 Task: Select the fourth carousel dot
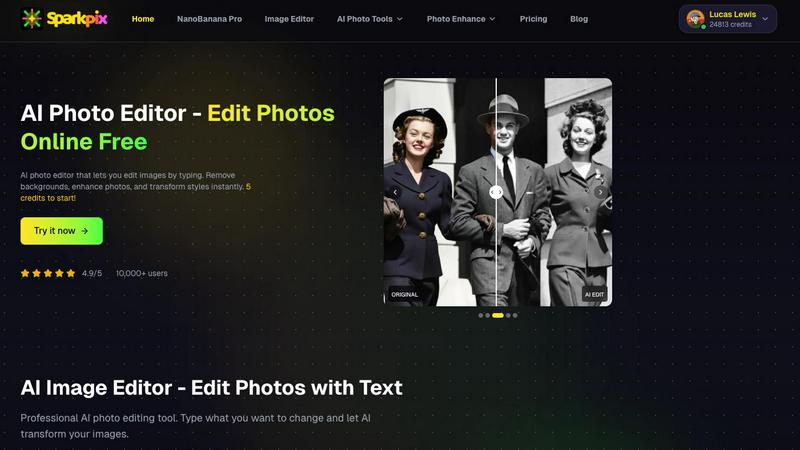click(508, 315)
